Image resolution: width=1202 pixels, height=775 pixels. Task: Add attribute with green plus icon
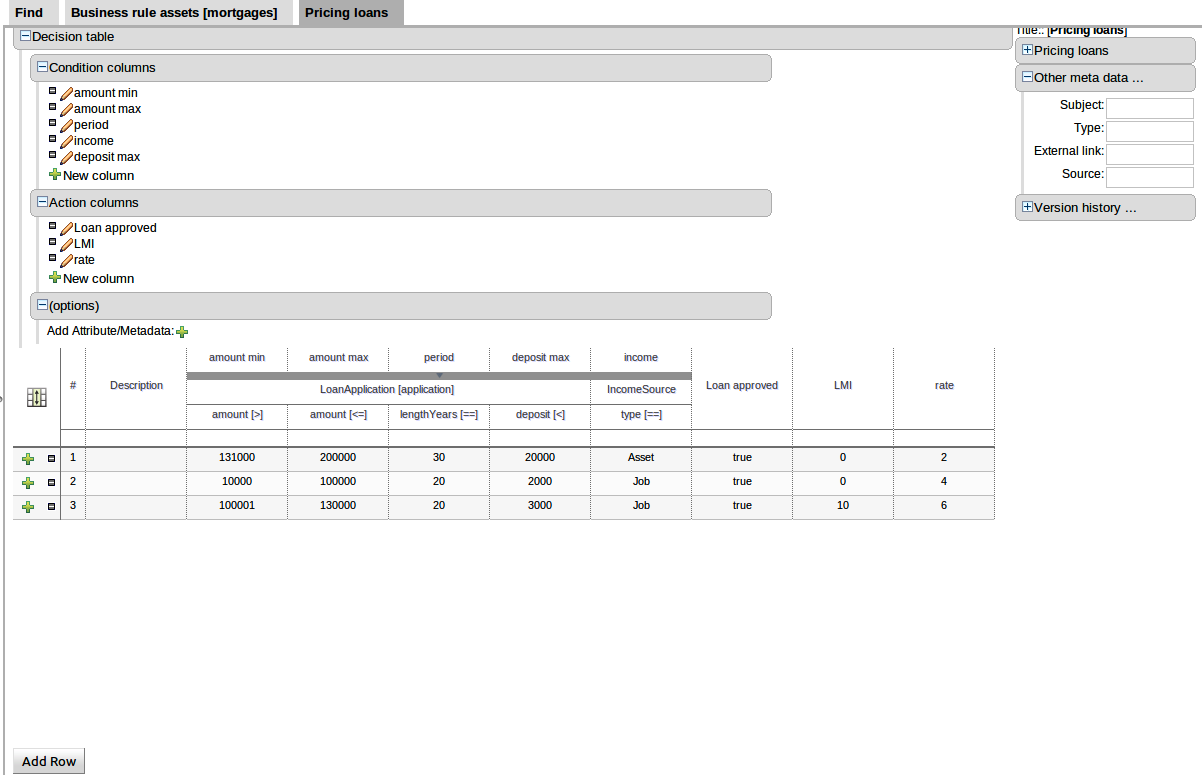point(182,332)
